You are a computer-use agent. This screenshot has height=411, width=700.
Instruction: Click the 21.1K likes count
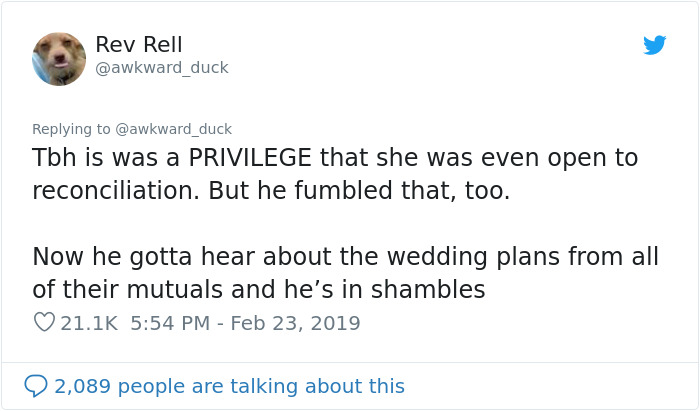(x=90, y=323)
